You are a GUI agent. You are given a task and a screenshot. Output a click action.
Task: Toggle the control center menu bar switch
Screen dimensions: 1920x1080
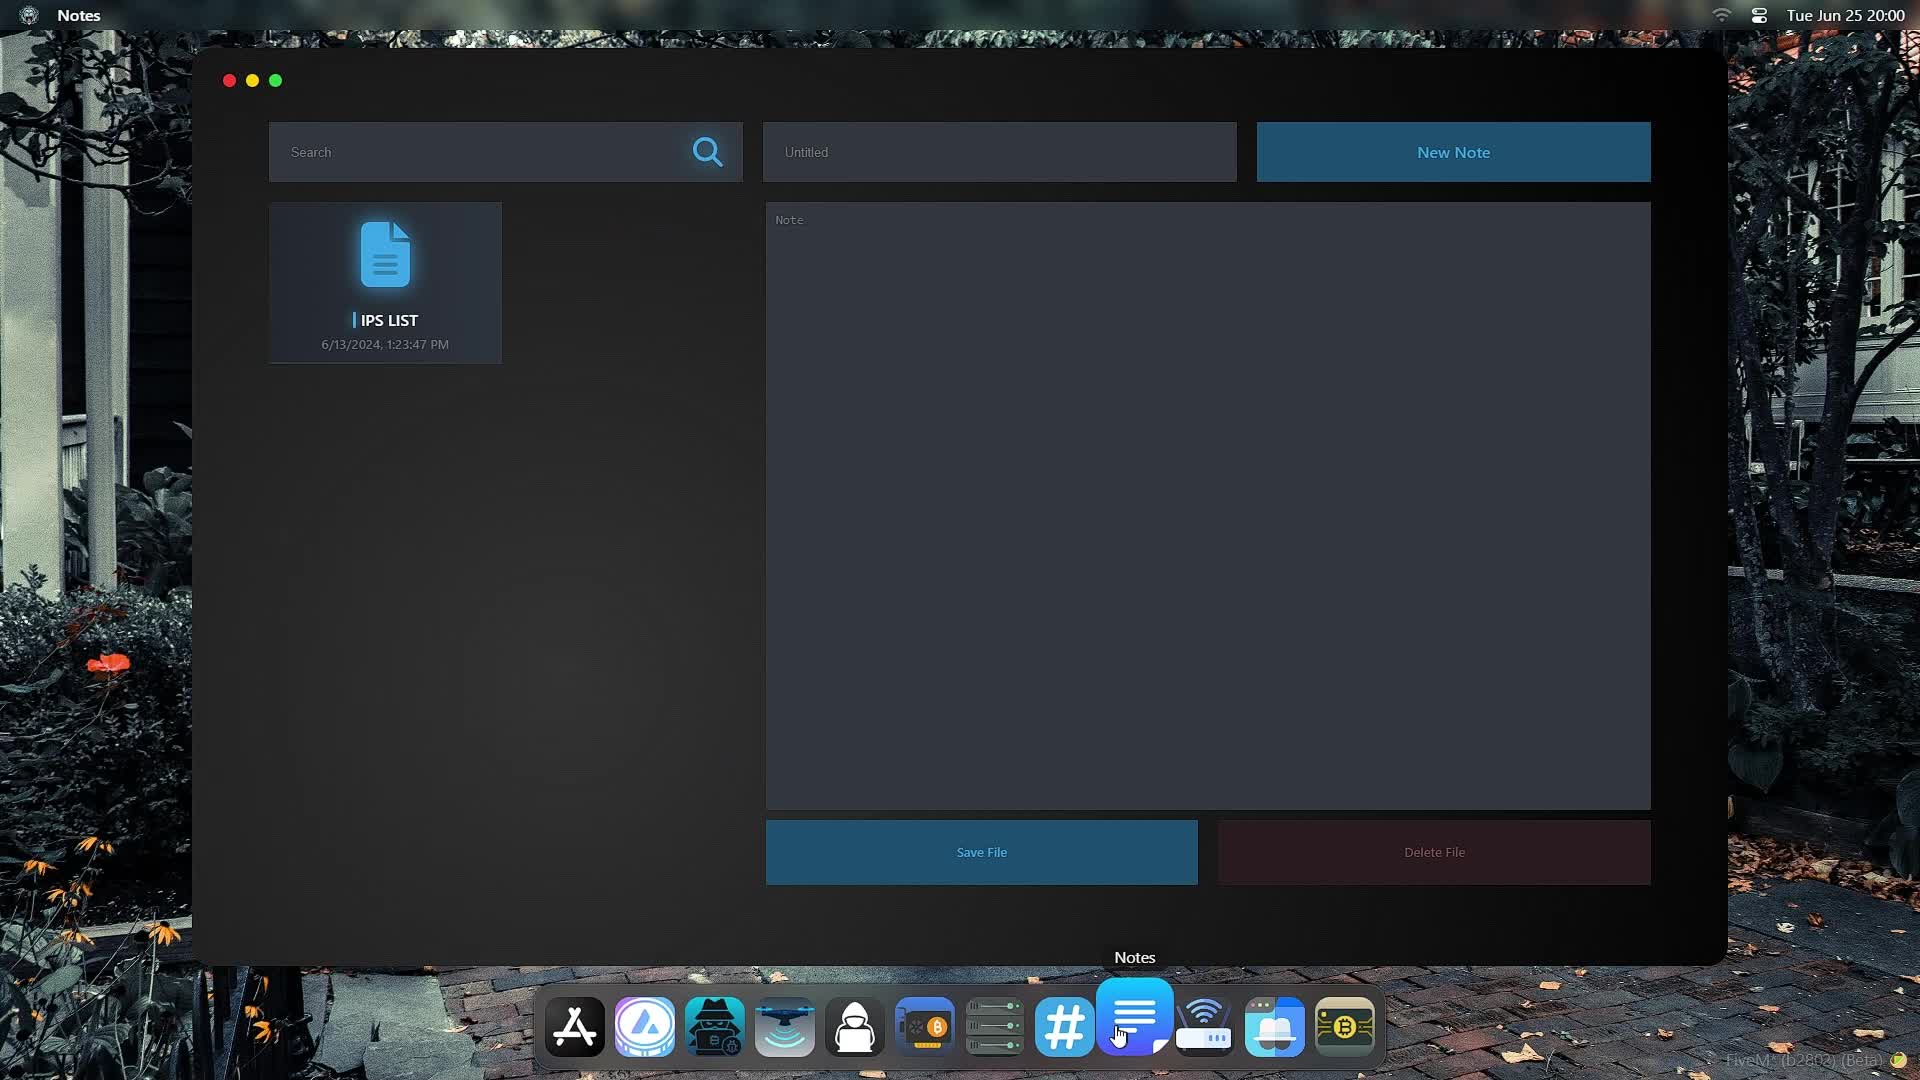click(x=1759, y=15)
